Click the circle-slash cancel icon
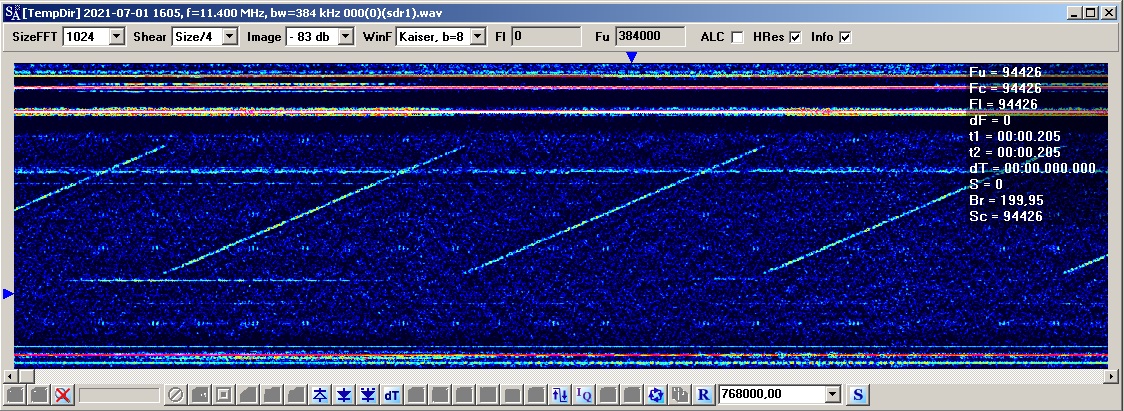 pos(176,395)
